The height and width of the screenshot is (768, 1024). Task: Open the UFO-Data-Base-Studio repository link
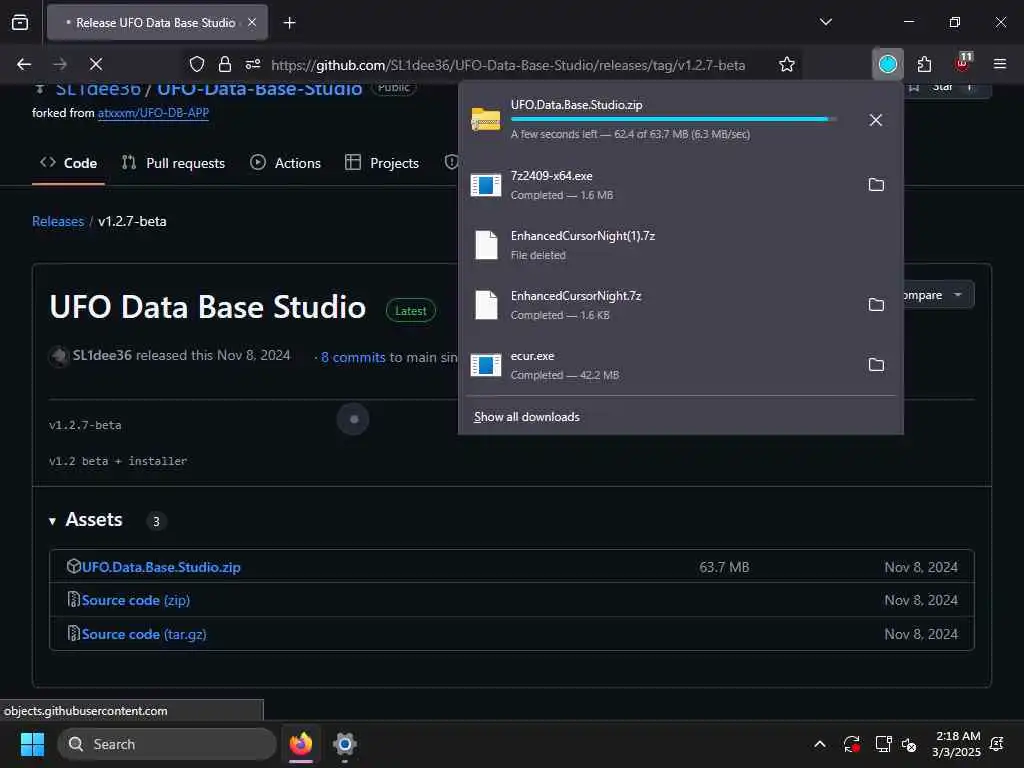[x=259, y=89]
